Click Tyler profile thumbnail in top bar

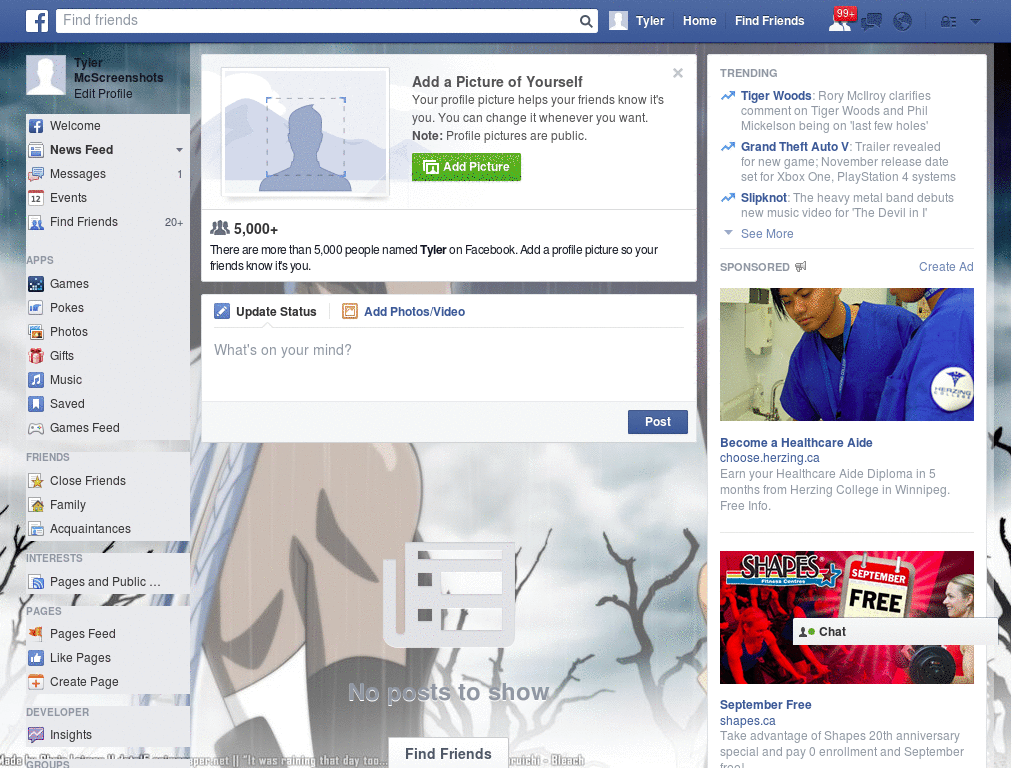coord(618,21)
